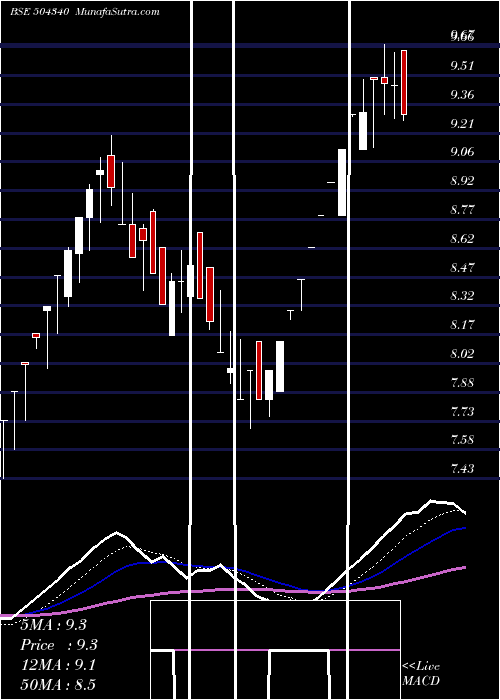
Task: Select the 8.32 price axis label
Action: (x=462, y=296)
